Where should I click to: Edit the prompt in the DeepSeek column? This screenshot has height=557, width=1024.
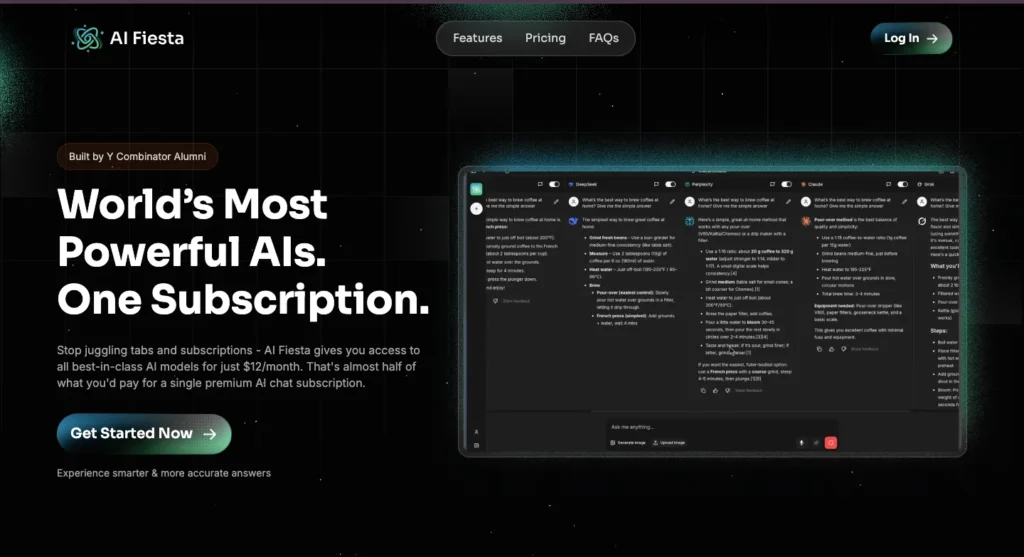coord(672,202)
